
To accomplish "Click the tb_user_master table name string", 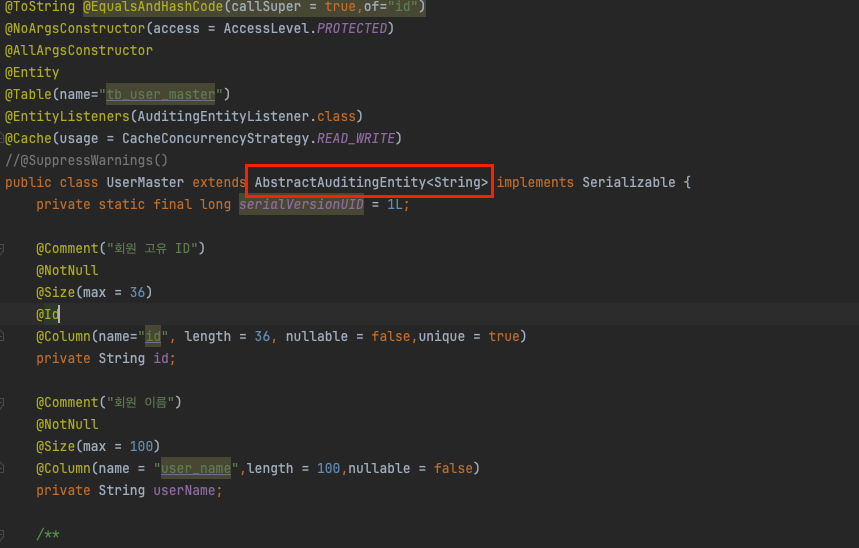I will tap(161, 94).
